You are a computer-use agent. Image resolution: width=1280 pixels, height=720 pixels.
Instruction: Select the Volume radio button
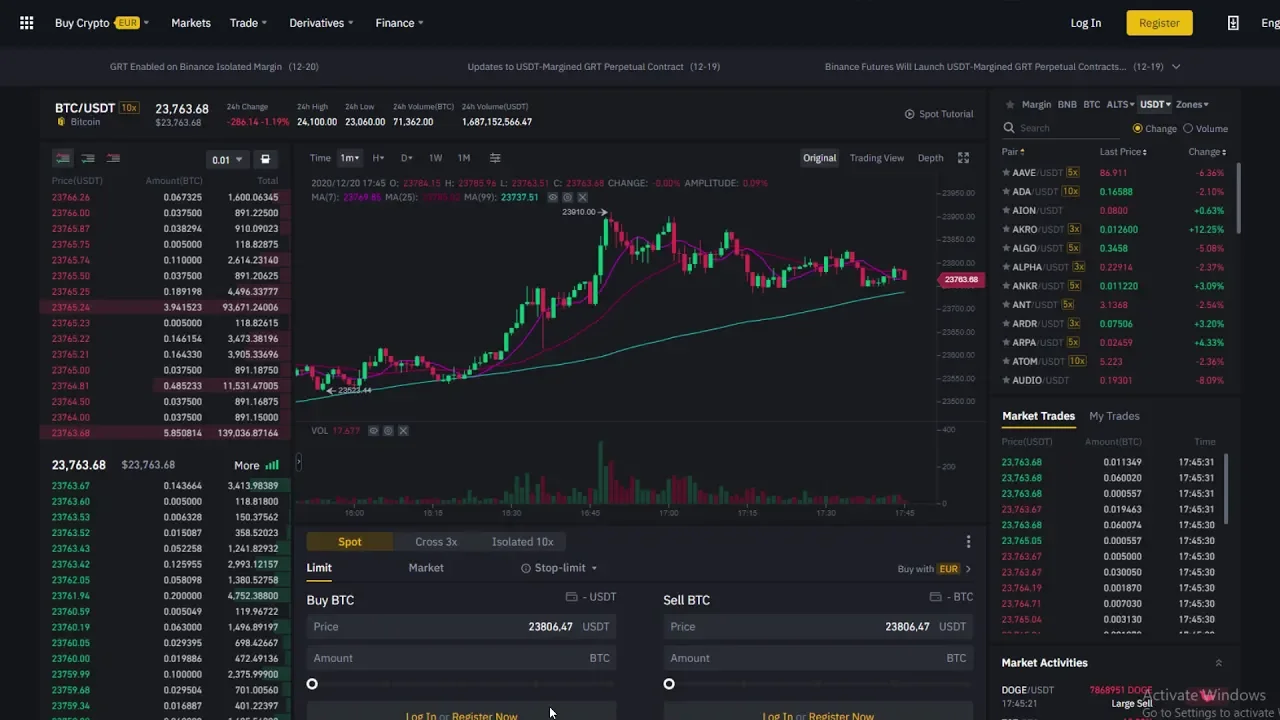pyautogui.click(x=1188, y=128)
